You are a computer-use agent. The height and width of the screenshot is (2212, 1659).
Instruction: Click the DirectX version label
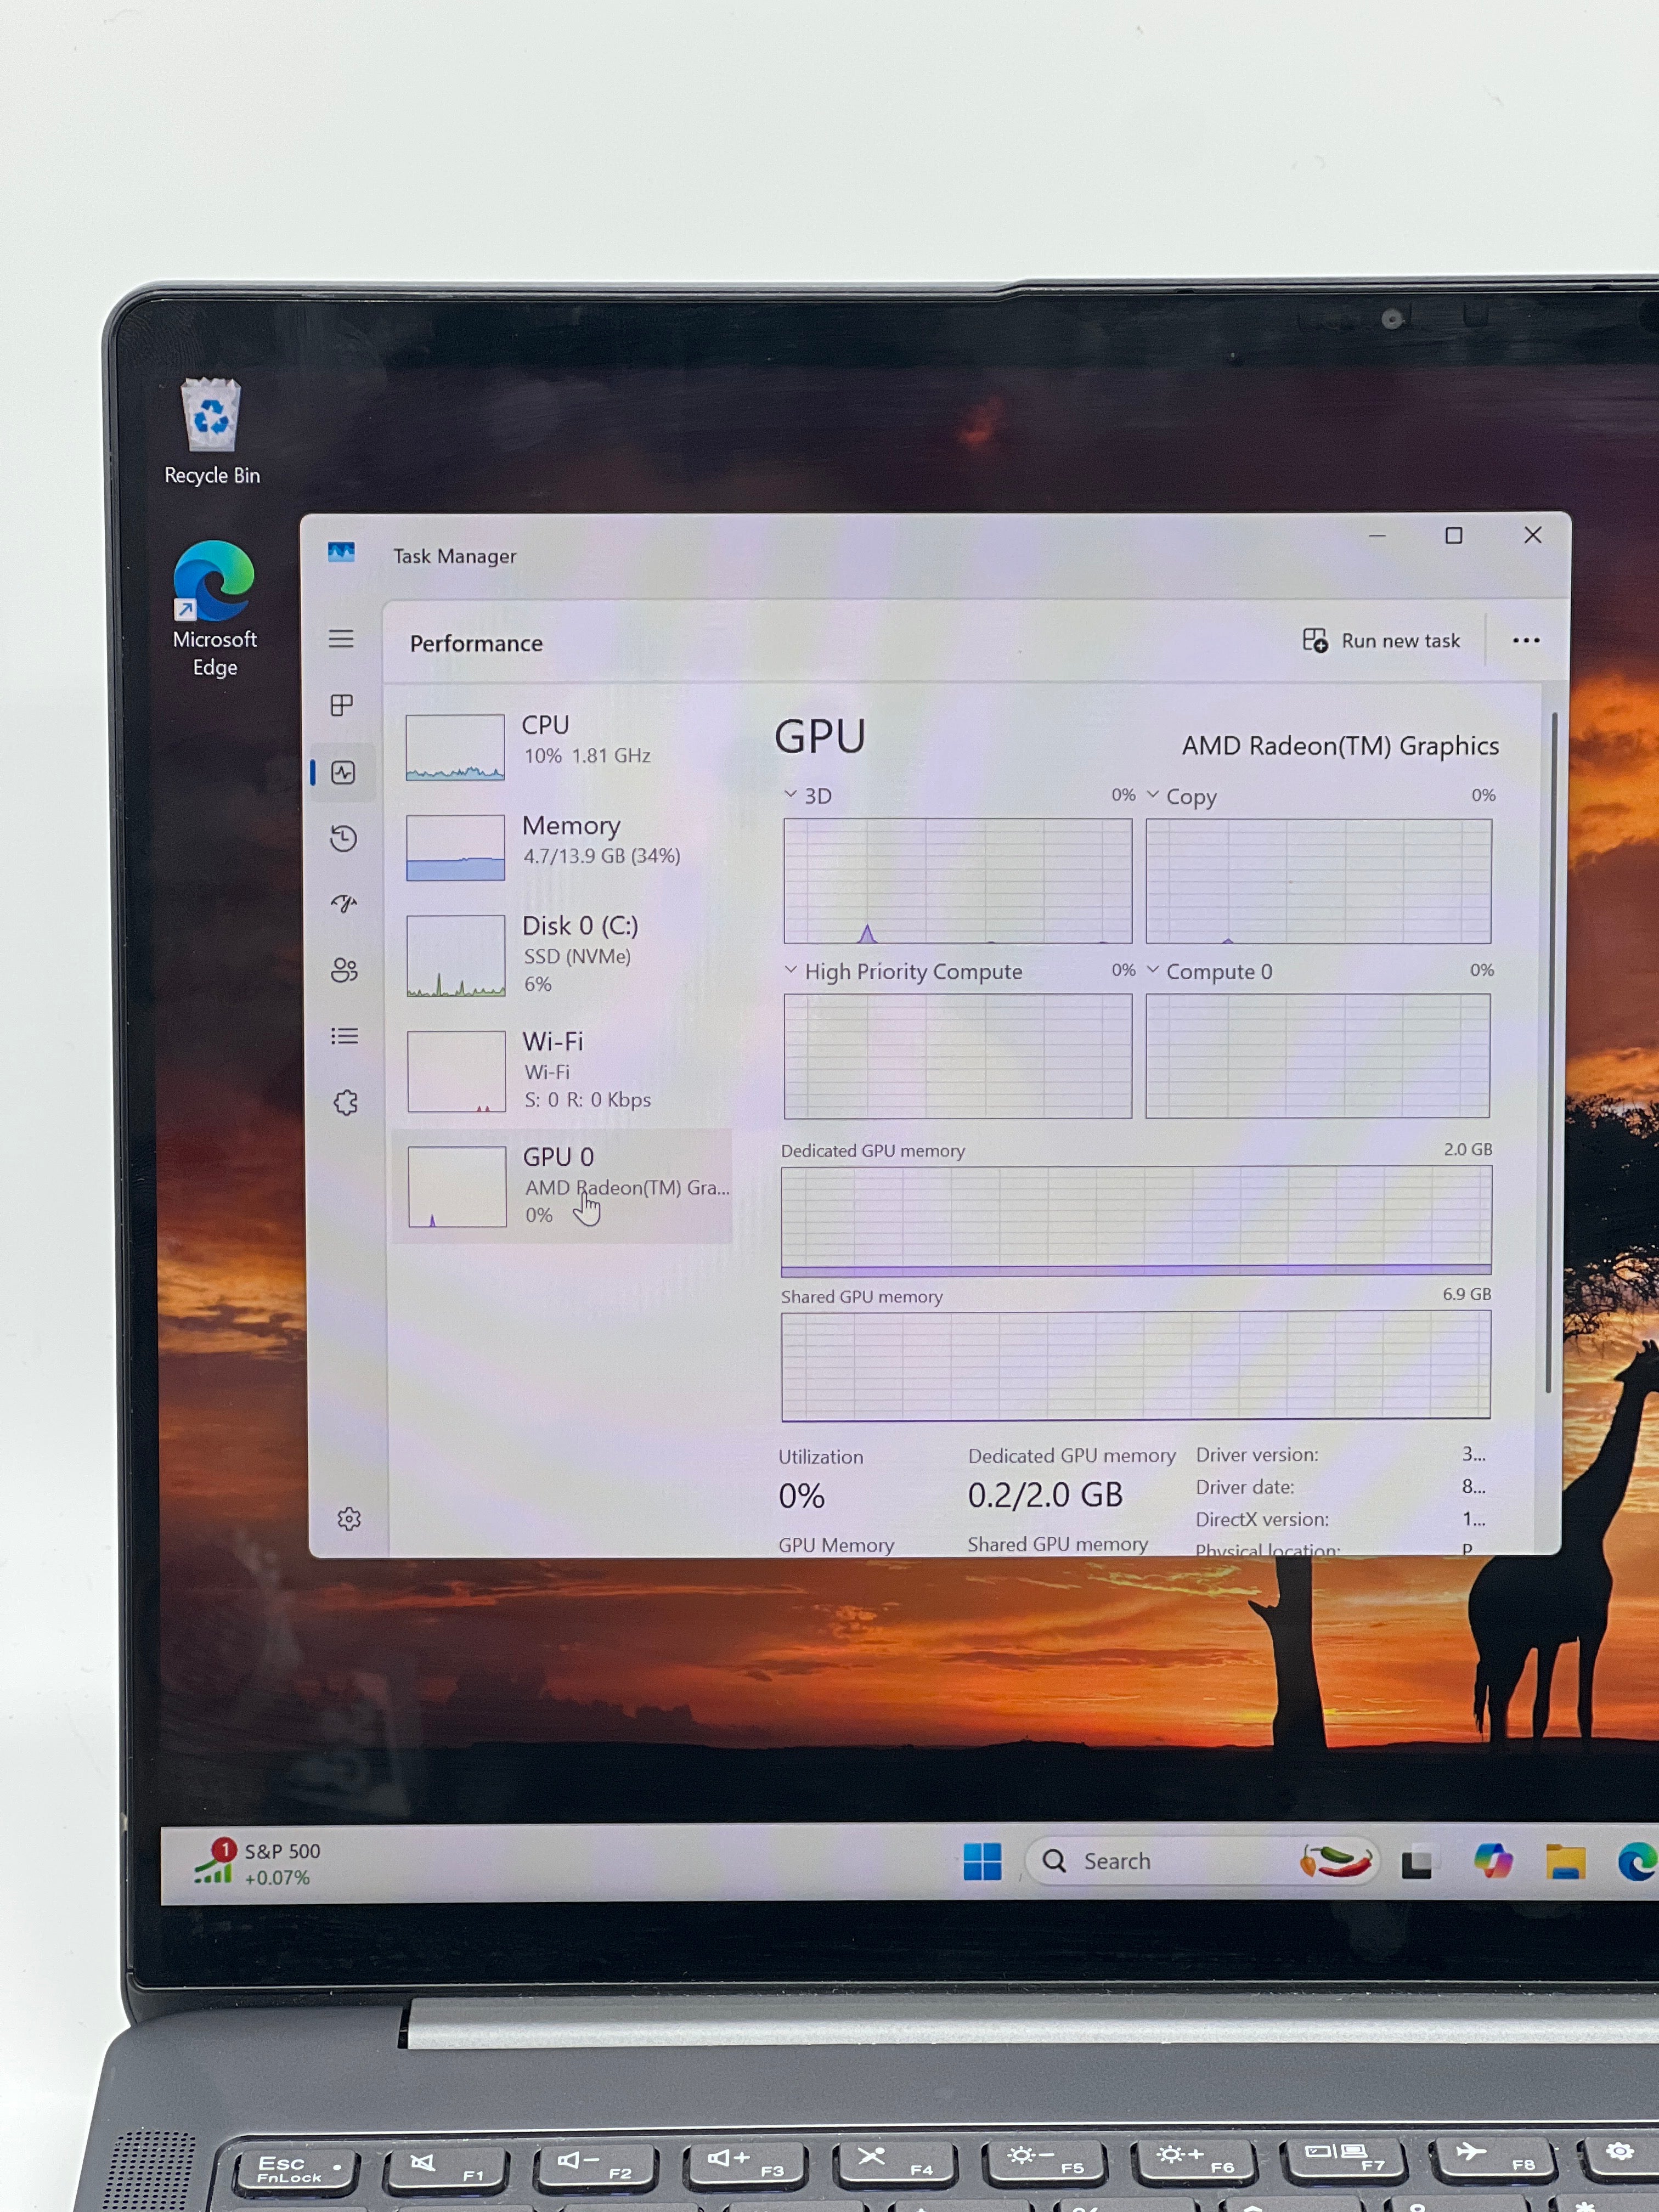[1262, 1520]
